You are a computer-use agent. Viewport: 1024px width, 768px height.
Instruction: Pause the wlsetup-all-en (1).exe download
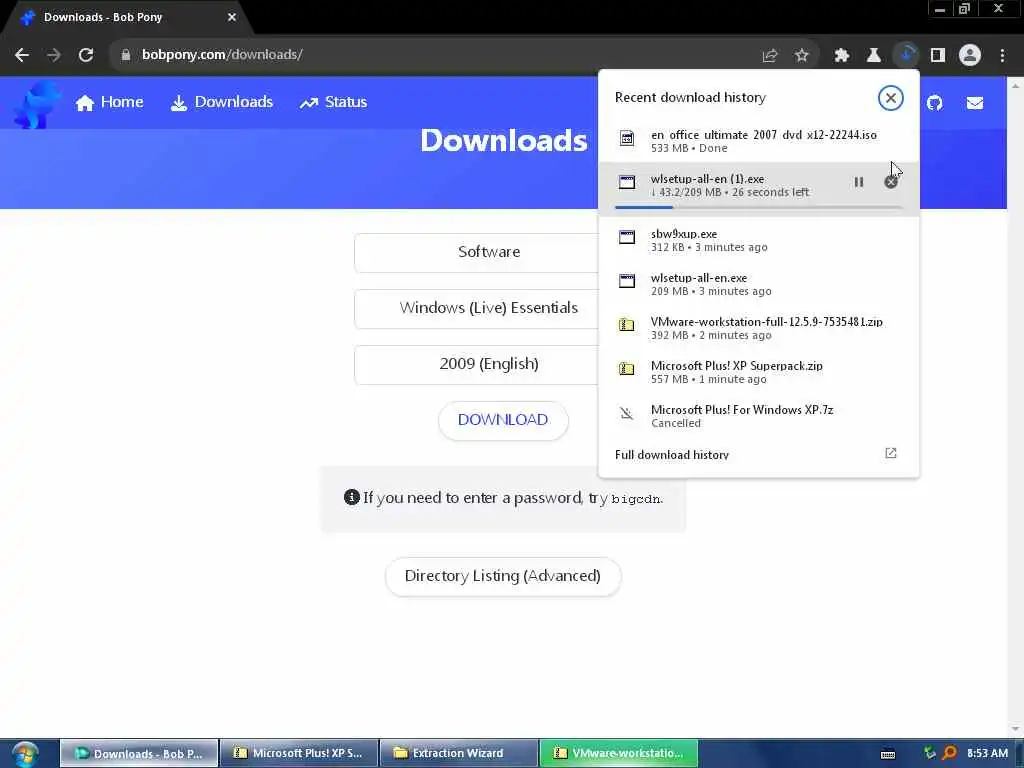859,182
